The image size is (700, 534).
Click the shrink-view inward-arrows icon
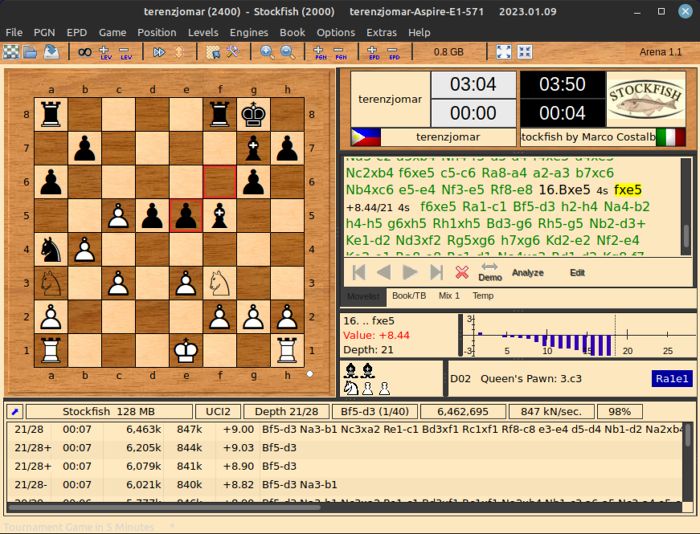point(525,52)
